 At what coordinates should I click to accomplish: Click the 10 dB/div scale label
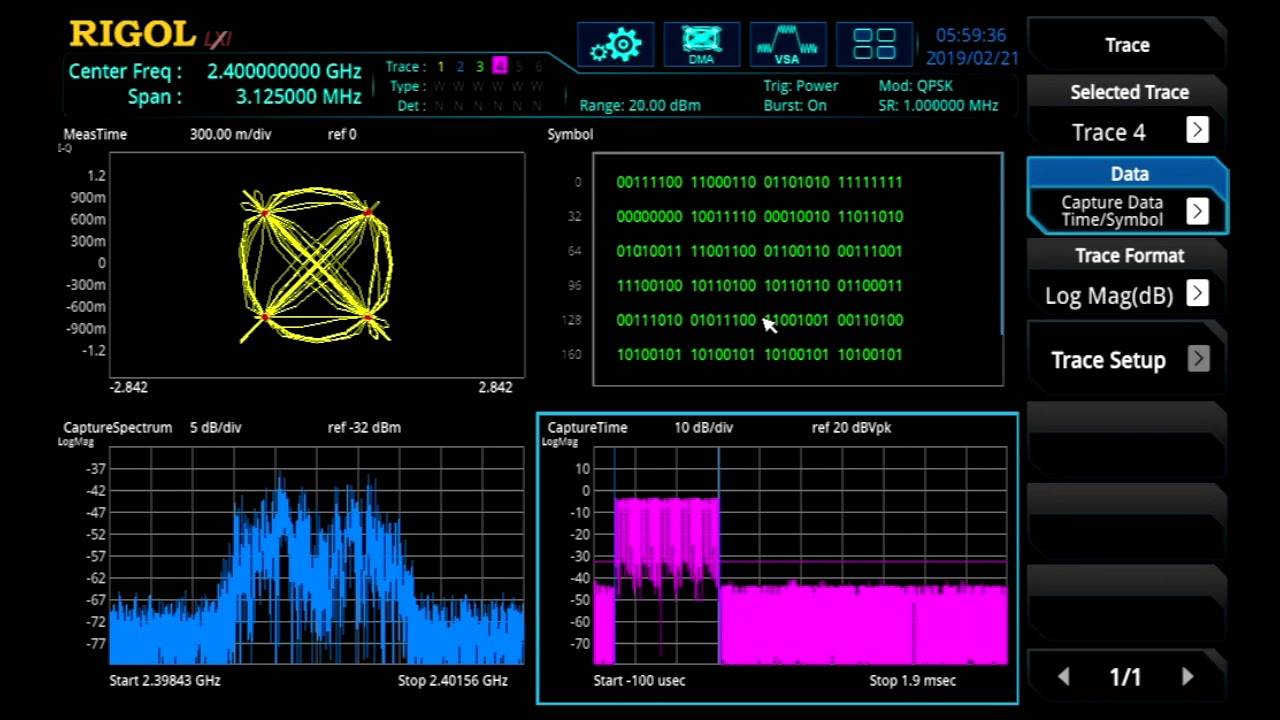point(703,427)
